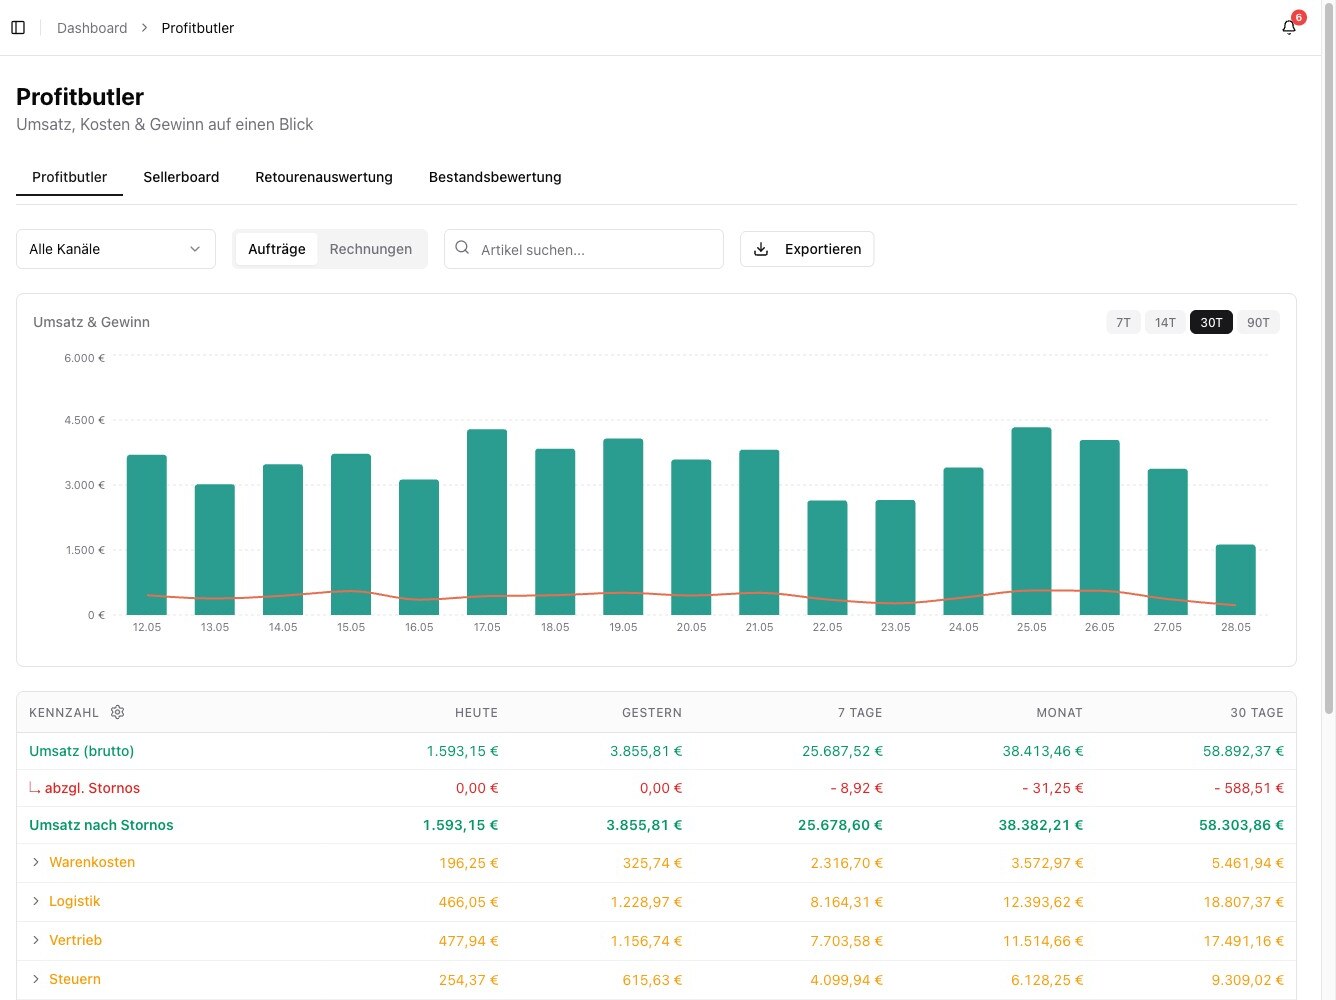Click the abzgl. Stornos arrow icon
The height and width of the screenshot is (1000, 1336).
pyautogui.click(x=35, y=789)
